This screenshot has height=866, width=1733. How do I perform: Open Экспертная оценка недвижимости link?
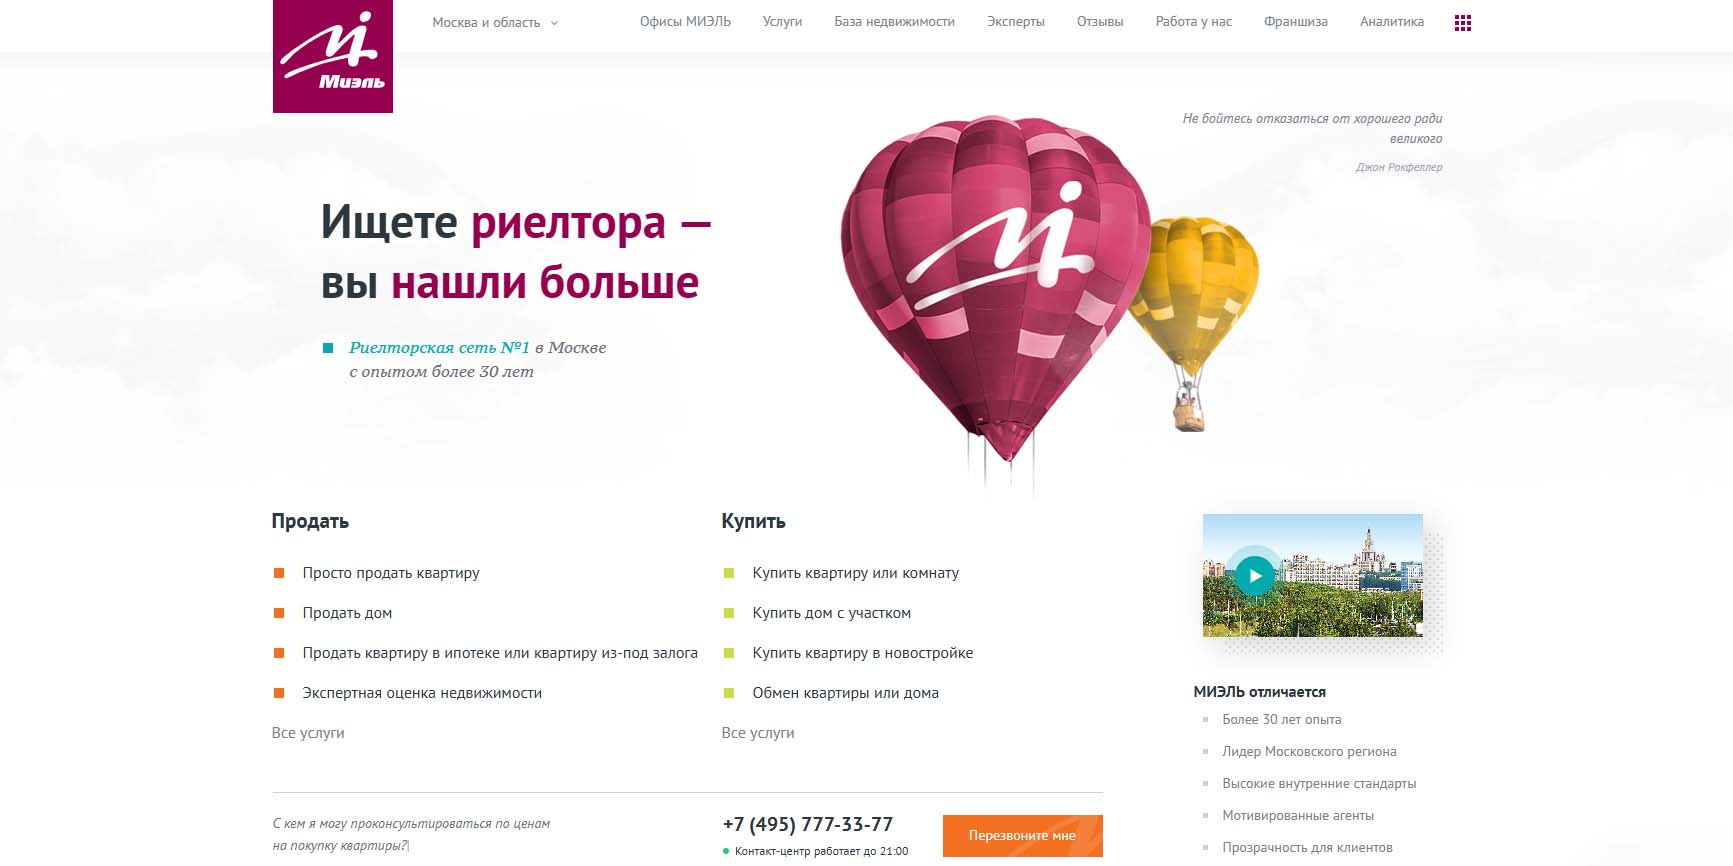[422, 693]
